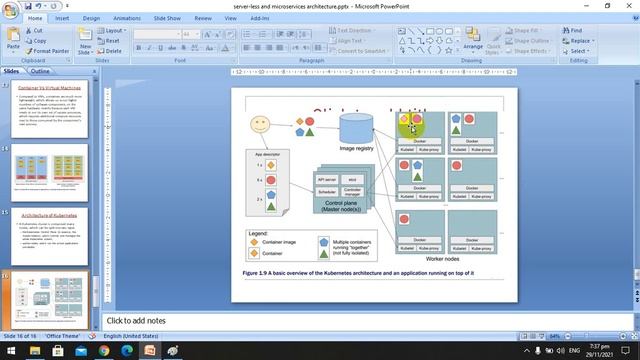Toggle Strikethrough formatting
This screenshot has height=360, width=640.
coord(172,48)
